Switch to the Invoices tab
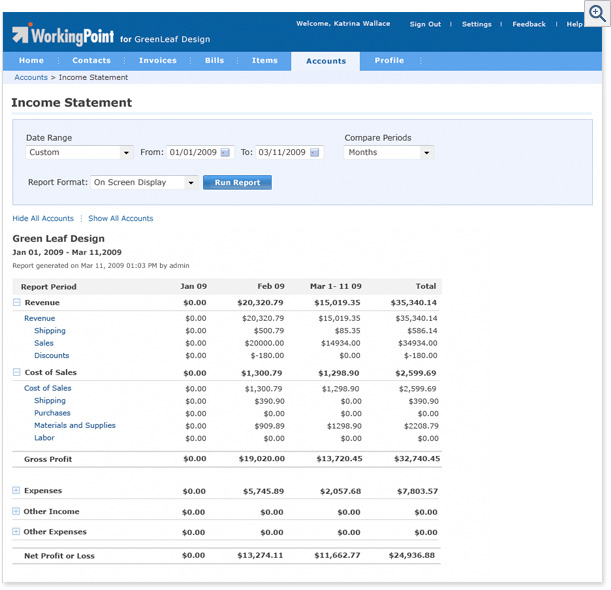Screen dimensions: 611x590 click(158, 60)
